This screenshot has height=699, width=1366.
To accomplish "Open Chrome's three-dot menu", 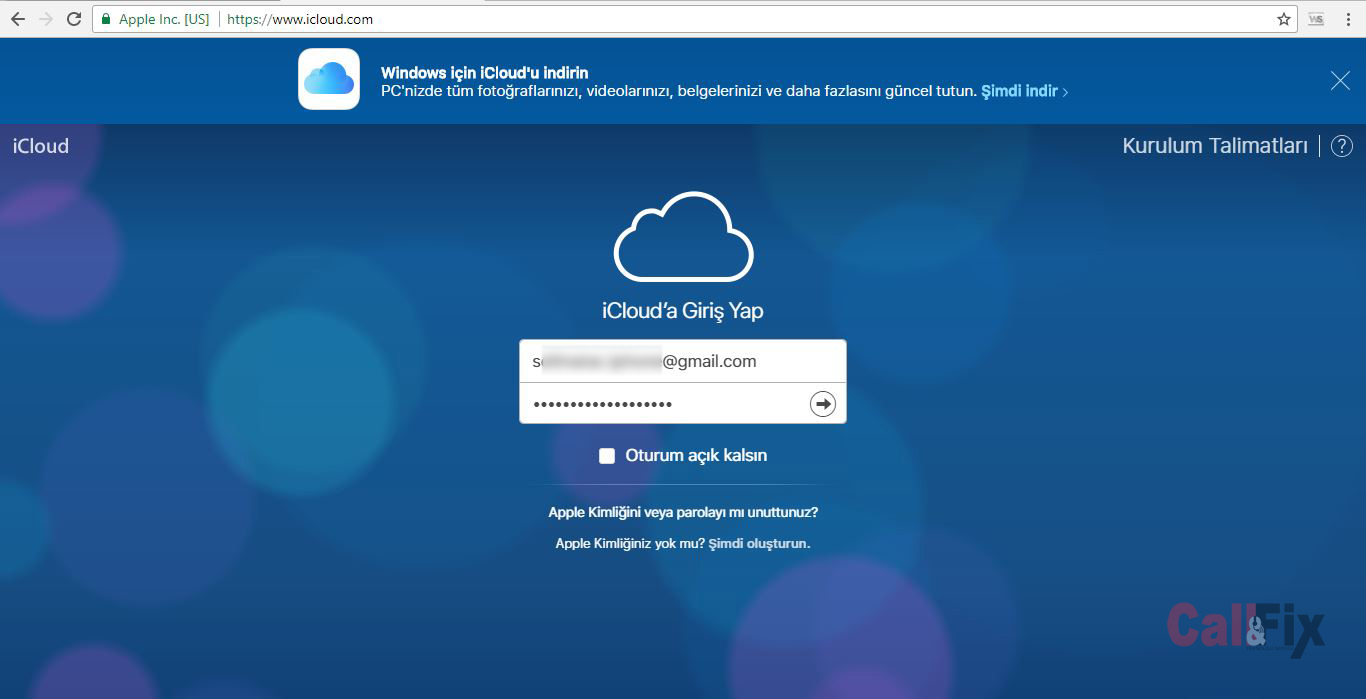I will coord(1348,18).
